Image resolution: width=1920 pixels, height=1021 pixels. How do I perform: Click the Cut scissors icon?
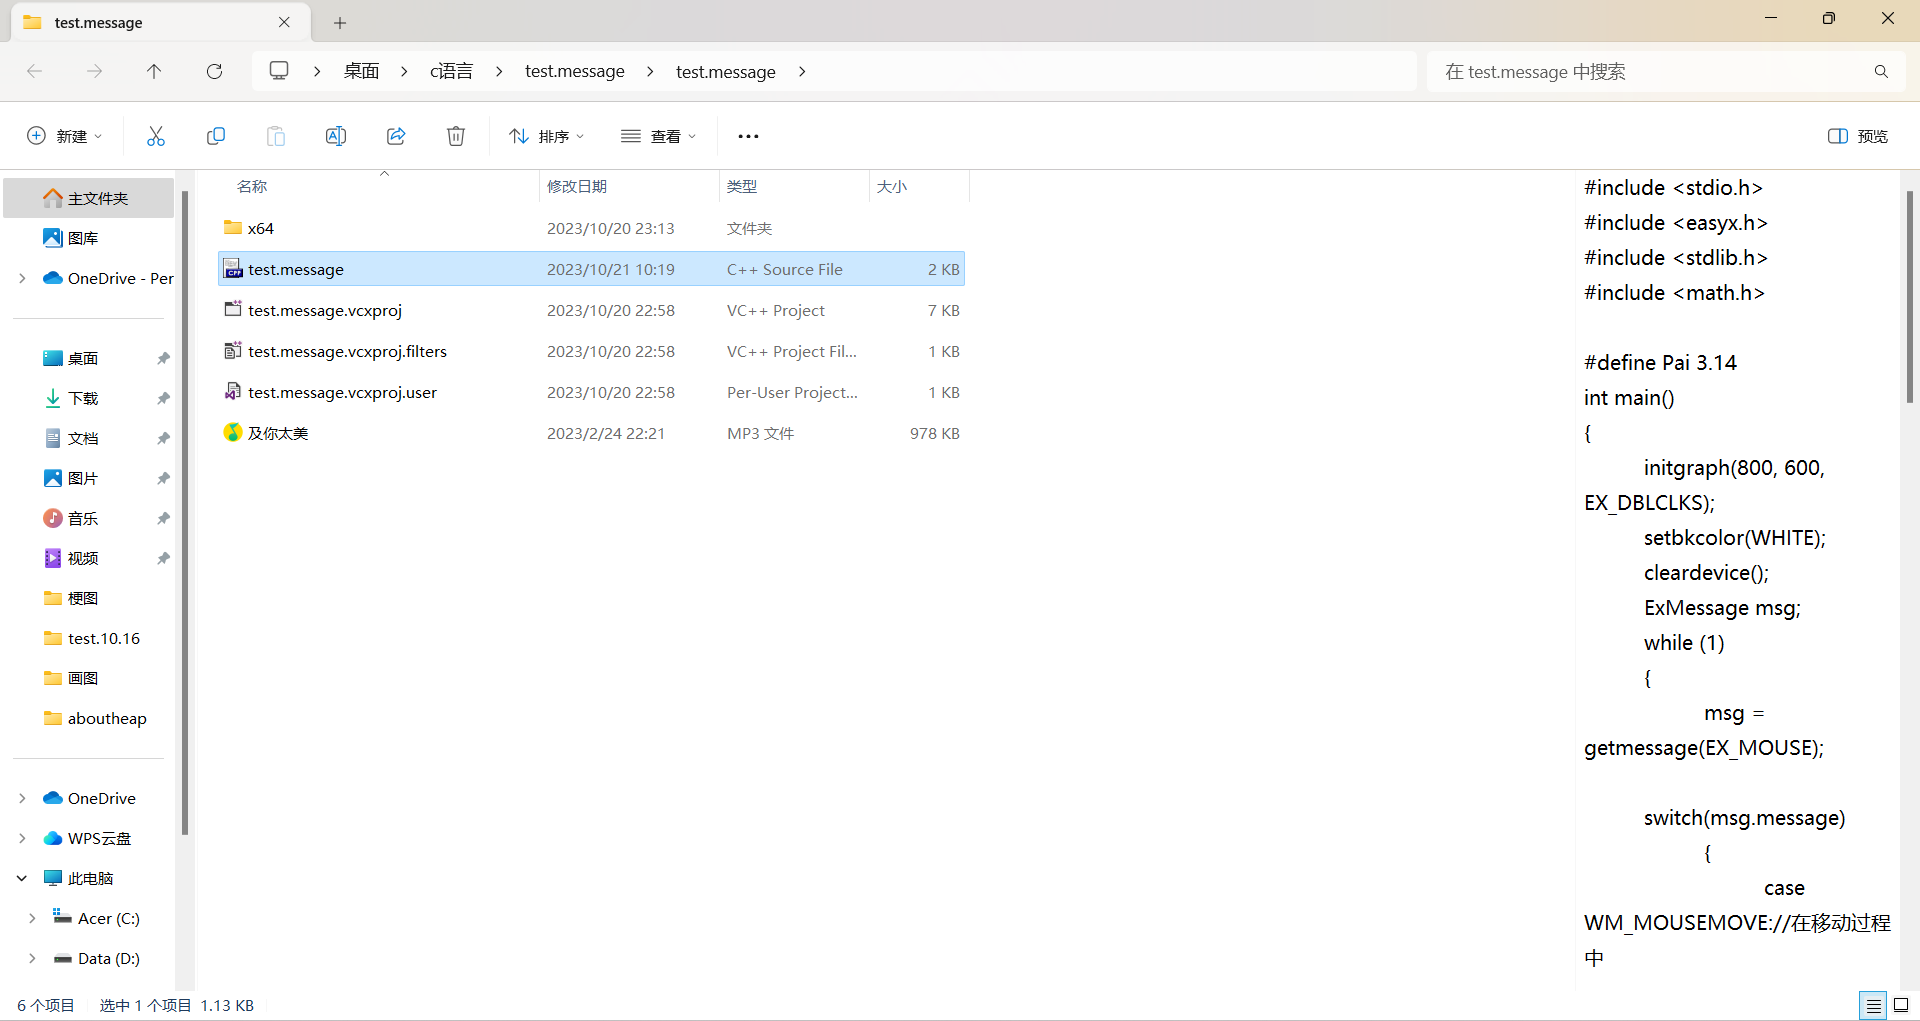pos(156,136)
